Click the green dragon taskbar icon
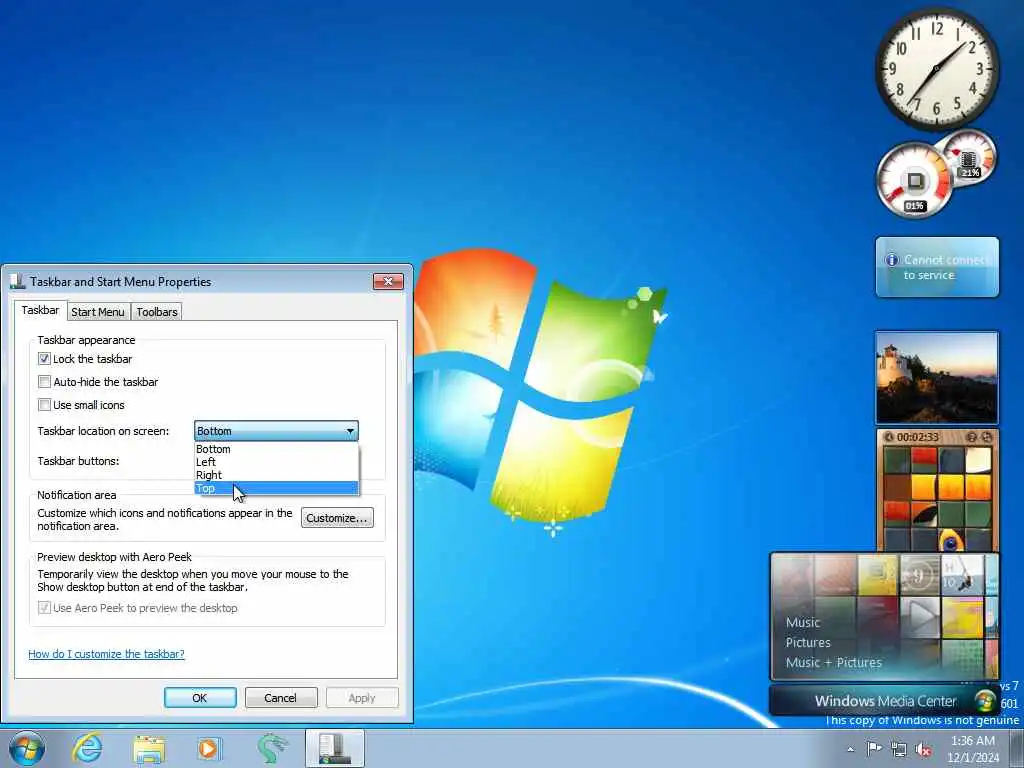Image resolution: width=1024 pixels, height=768 pixels. pos(272,748)
